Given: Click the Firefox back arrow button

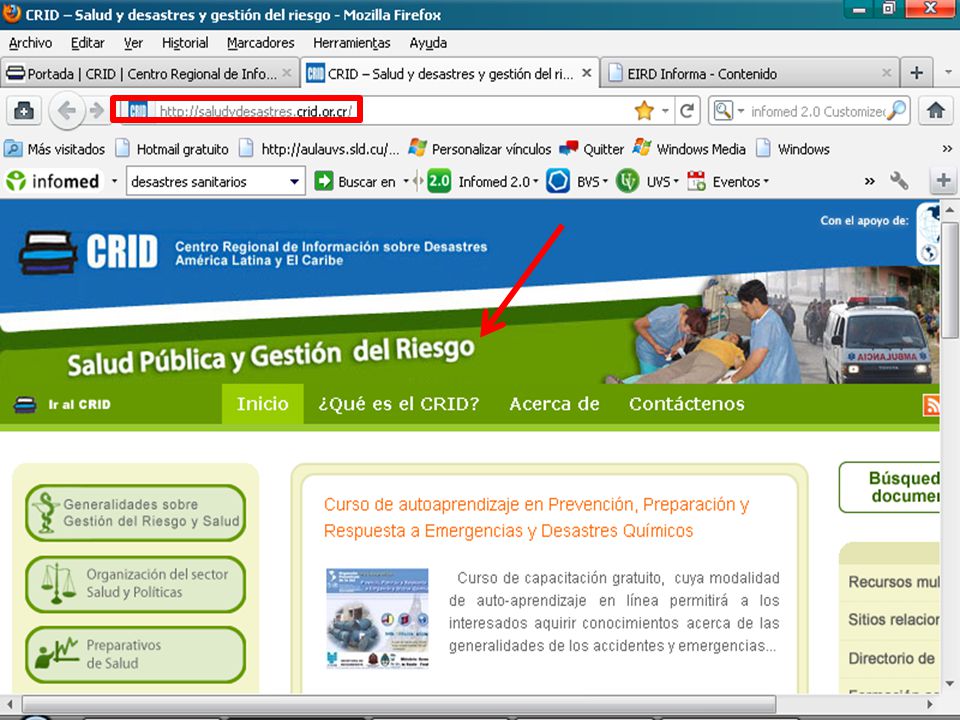Looking at the screenshot, I should (x=67, y=111).
